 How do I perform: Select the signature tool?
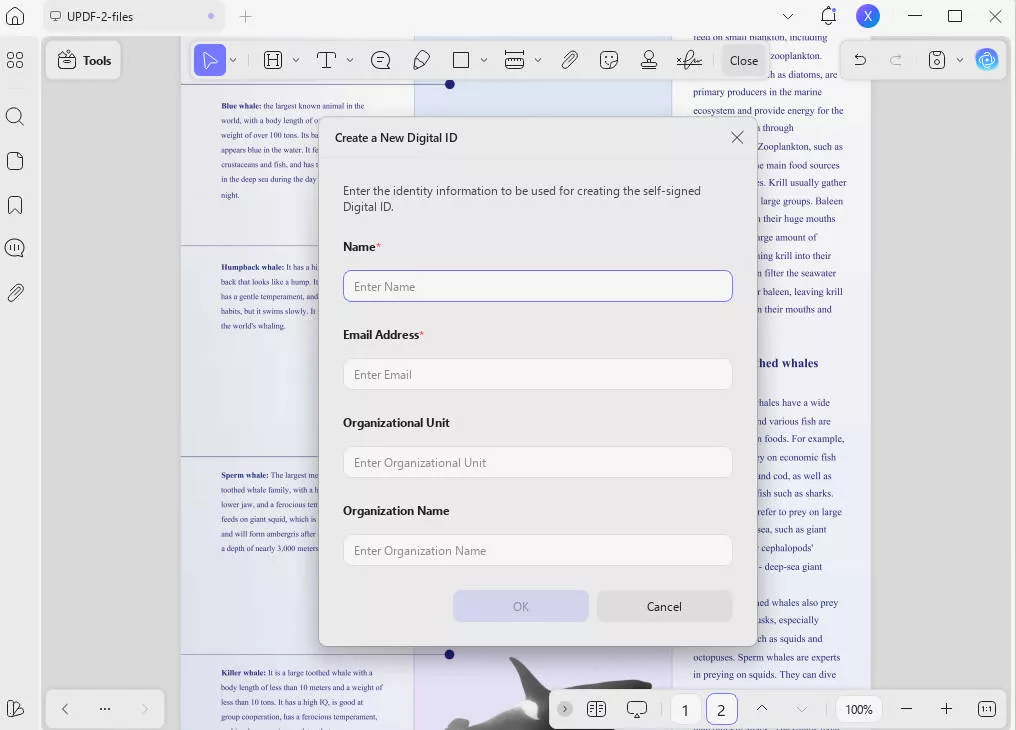pos(688,60)
